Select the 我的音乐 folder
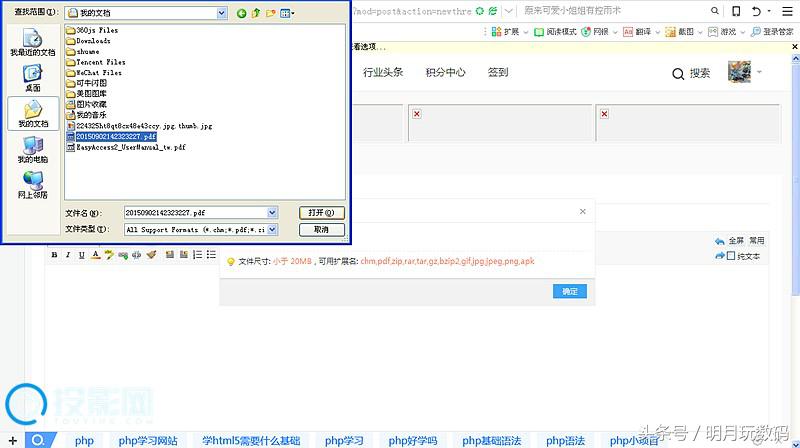The height and width of the screenshot is (448, 800). tap(87, 115)
